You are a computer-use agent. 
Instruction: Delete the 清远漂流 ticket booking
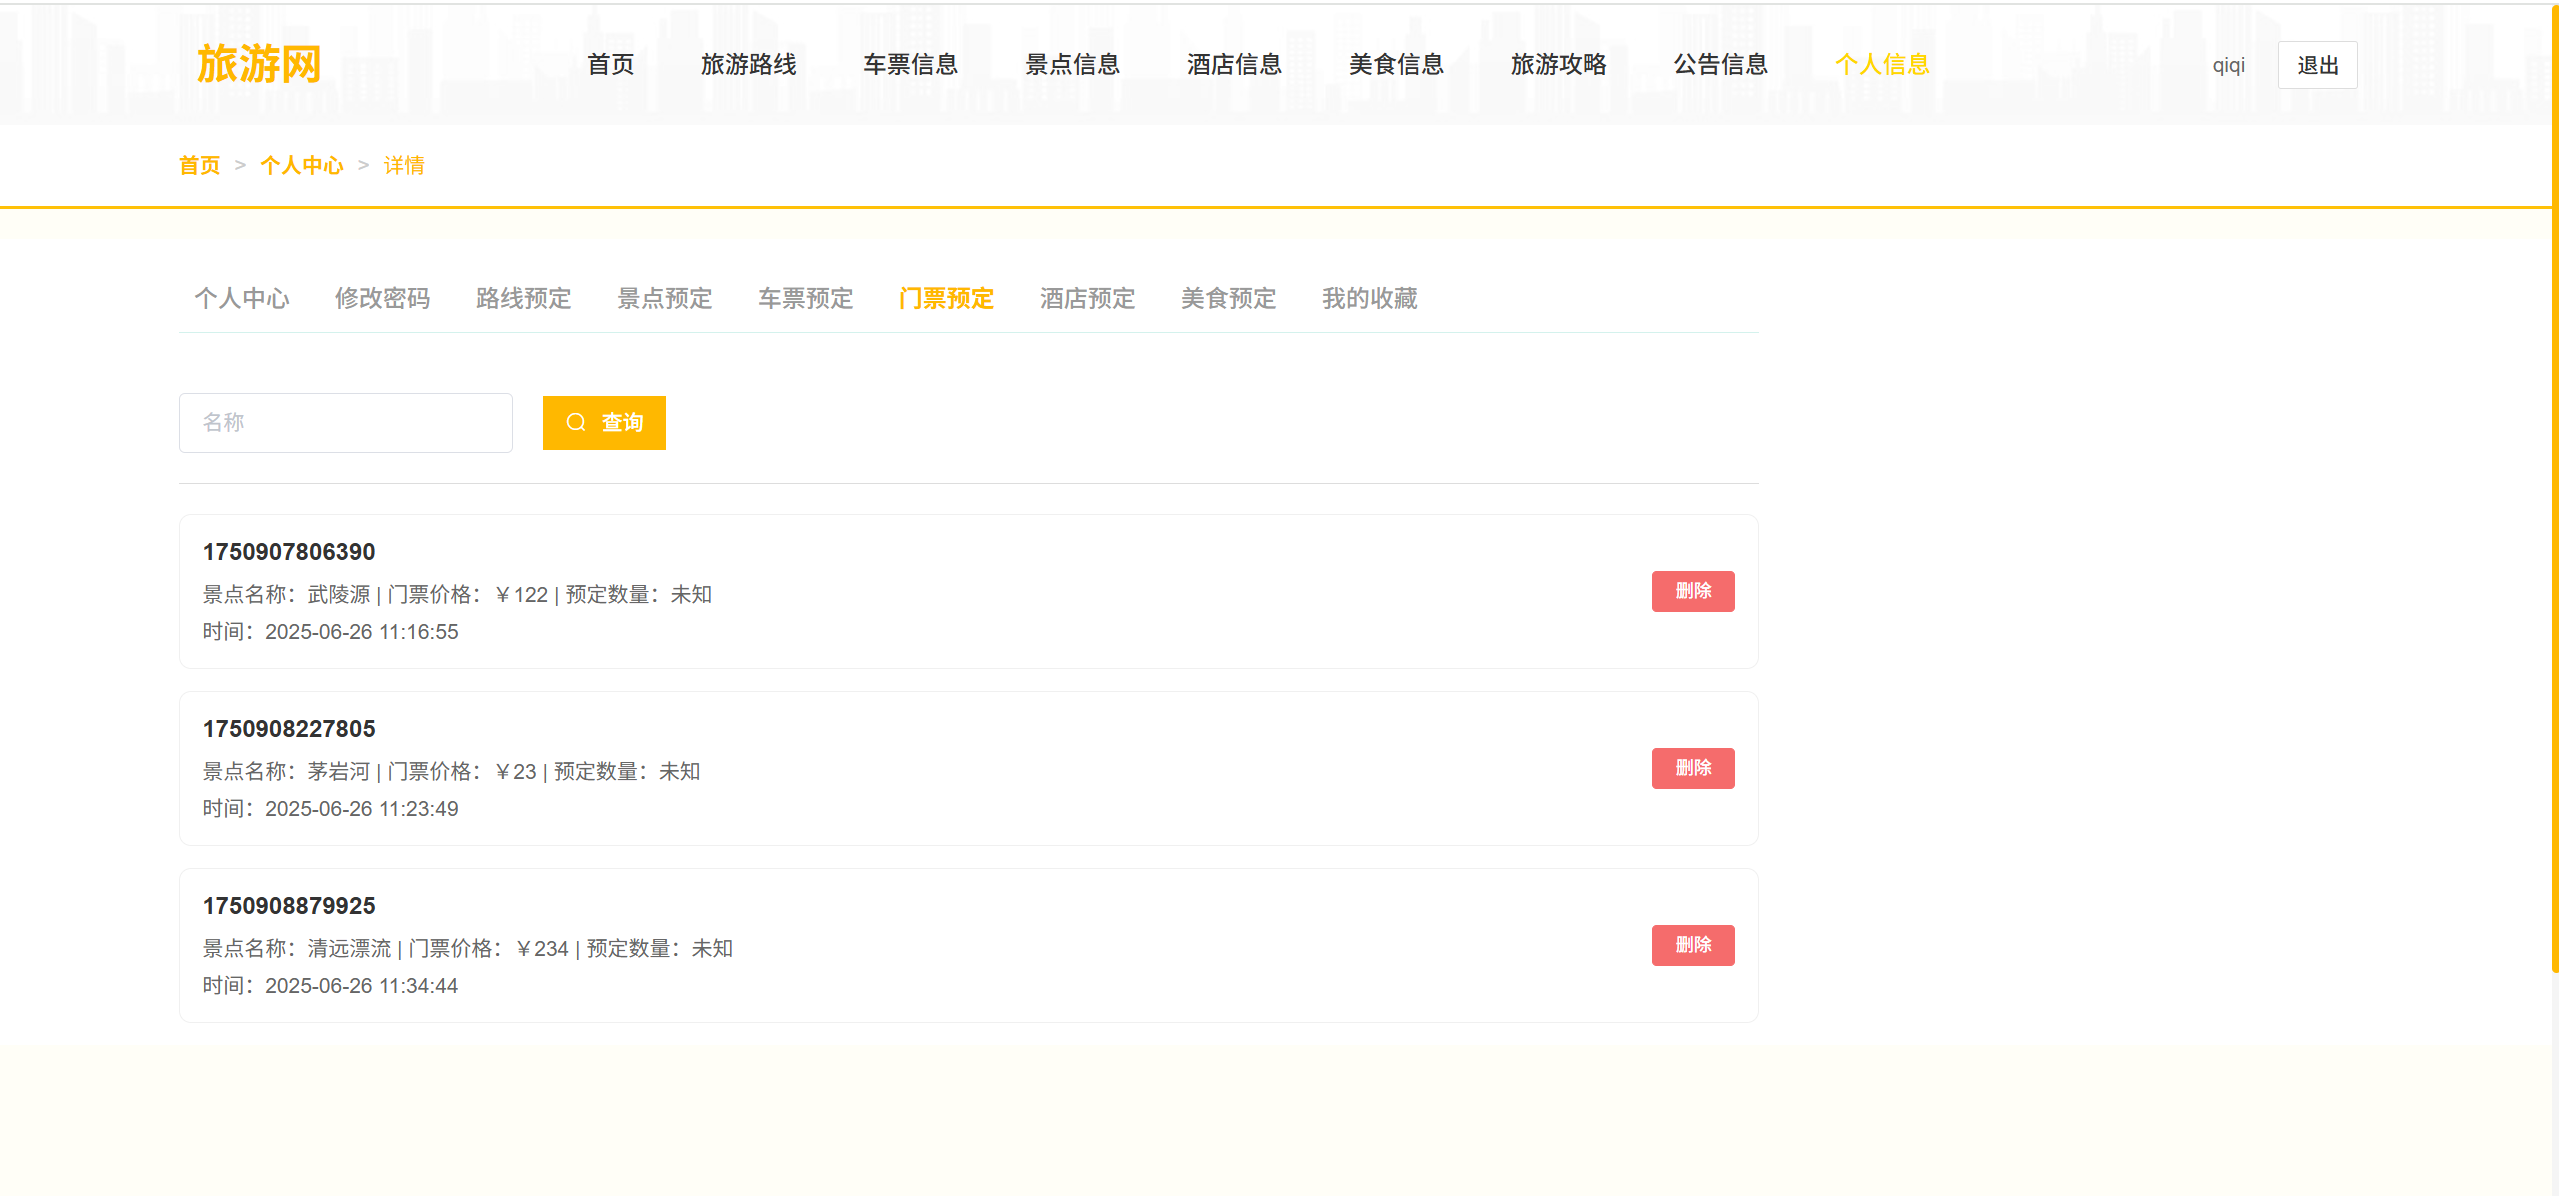tap(1692, 945)
